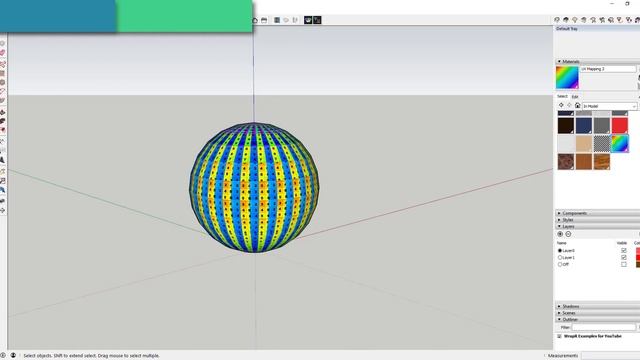
Task: Select the Polygon tool in left toolbar
Action: (x=2, y=82)
